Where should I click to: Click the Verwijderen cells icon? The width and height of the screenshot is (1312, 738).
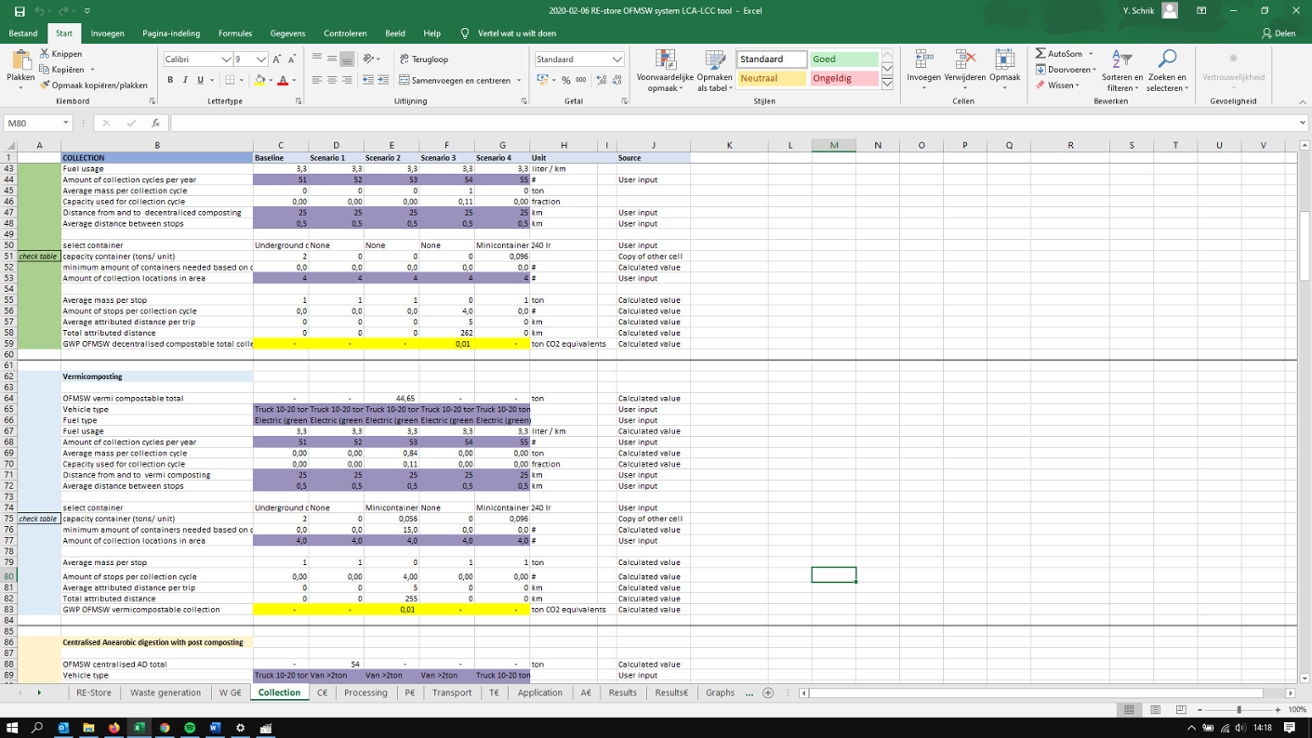[965, 60]
